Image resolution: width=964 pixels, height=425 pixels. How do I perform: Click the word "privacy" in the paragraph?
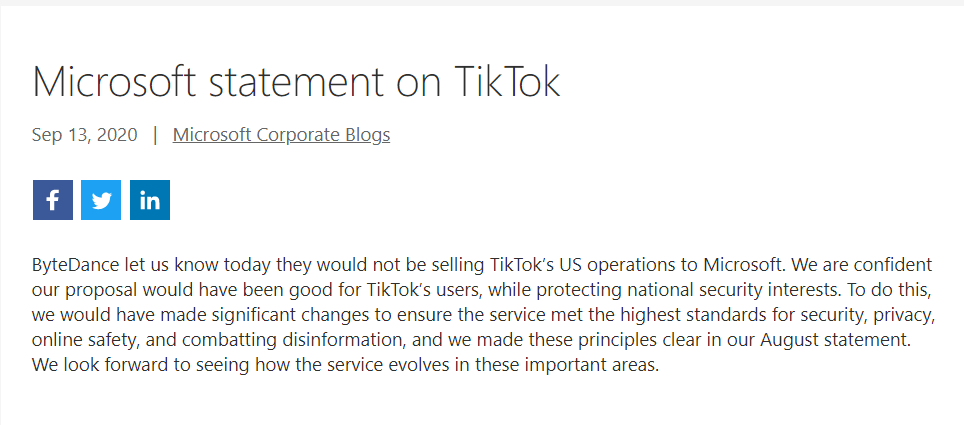click(x=904, y=315)
